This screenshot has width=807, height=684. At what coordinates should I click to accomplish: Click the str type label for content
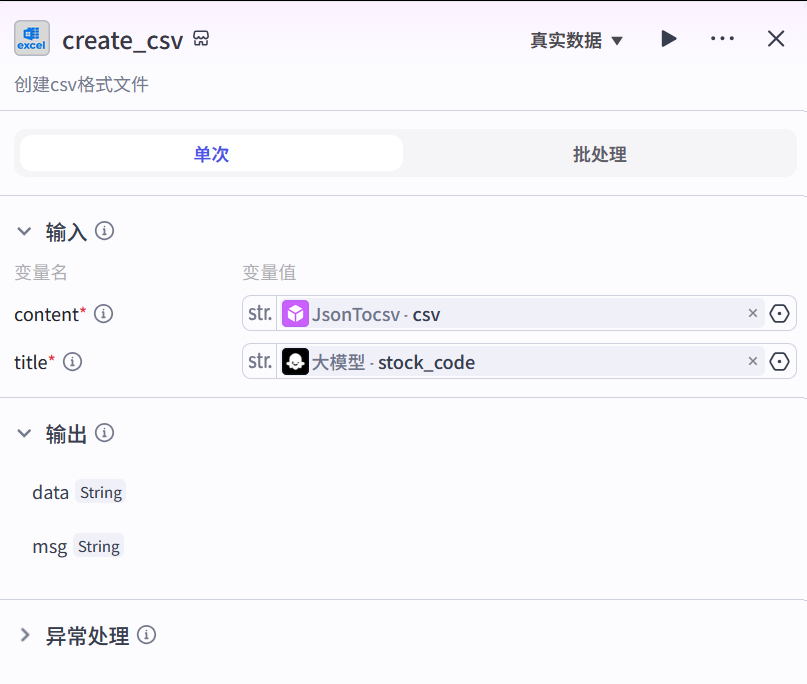click(260, 313)
